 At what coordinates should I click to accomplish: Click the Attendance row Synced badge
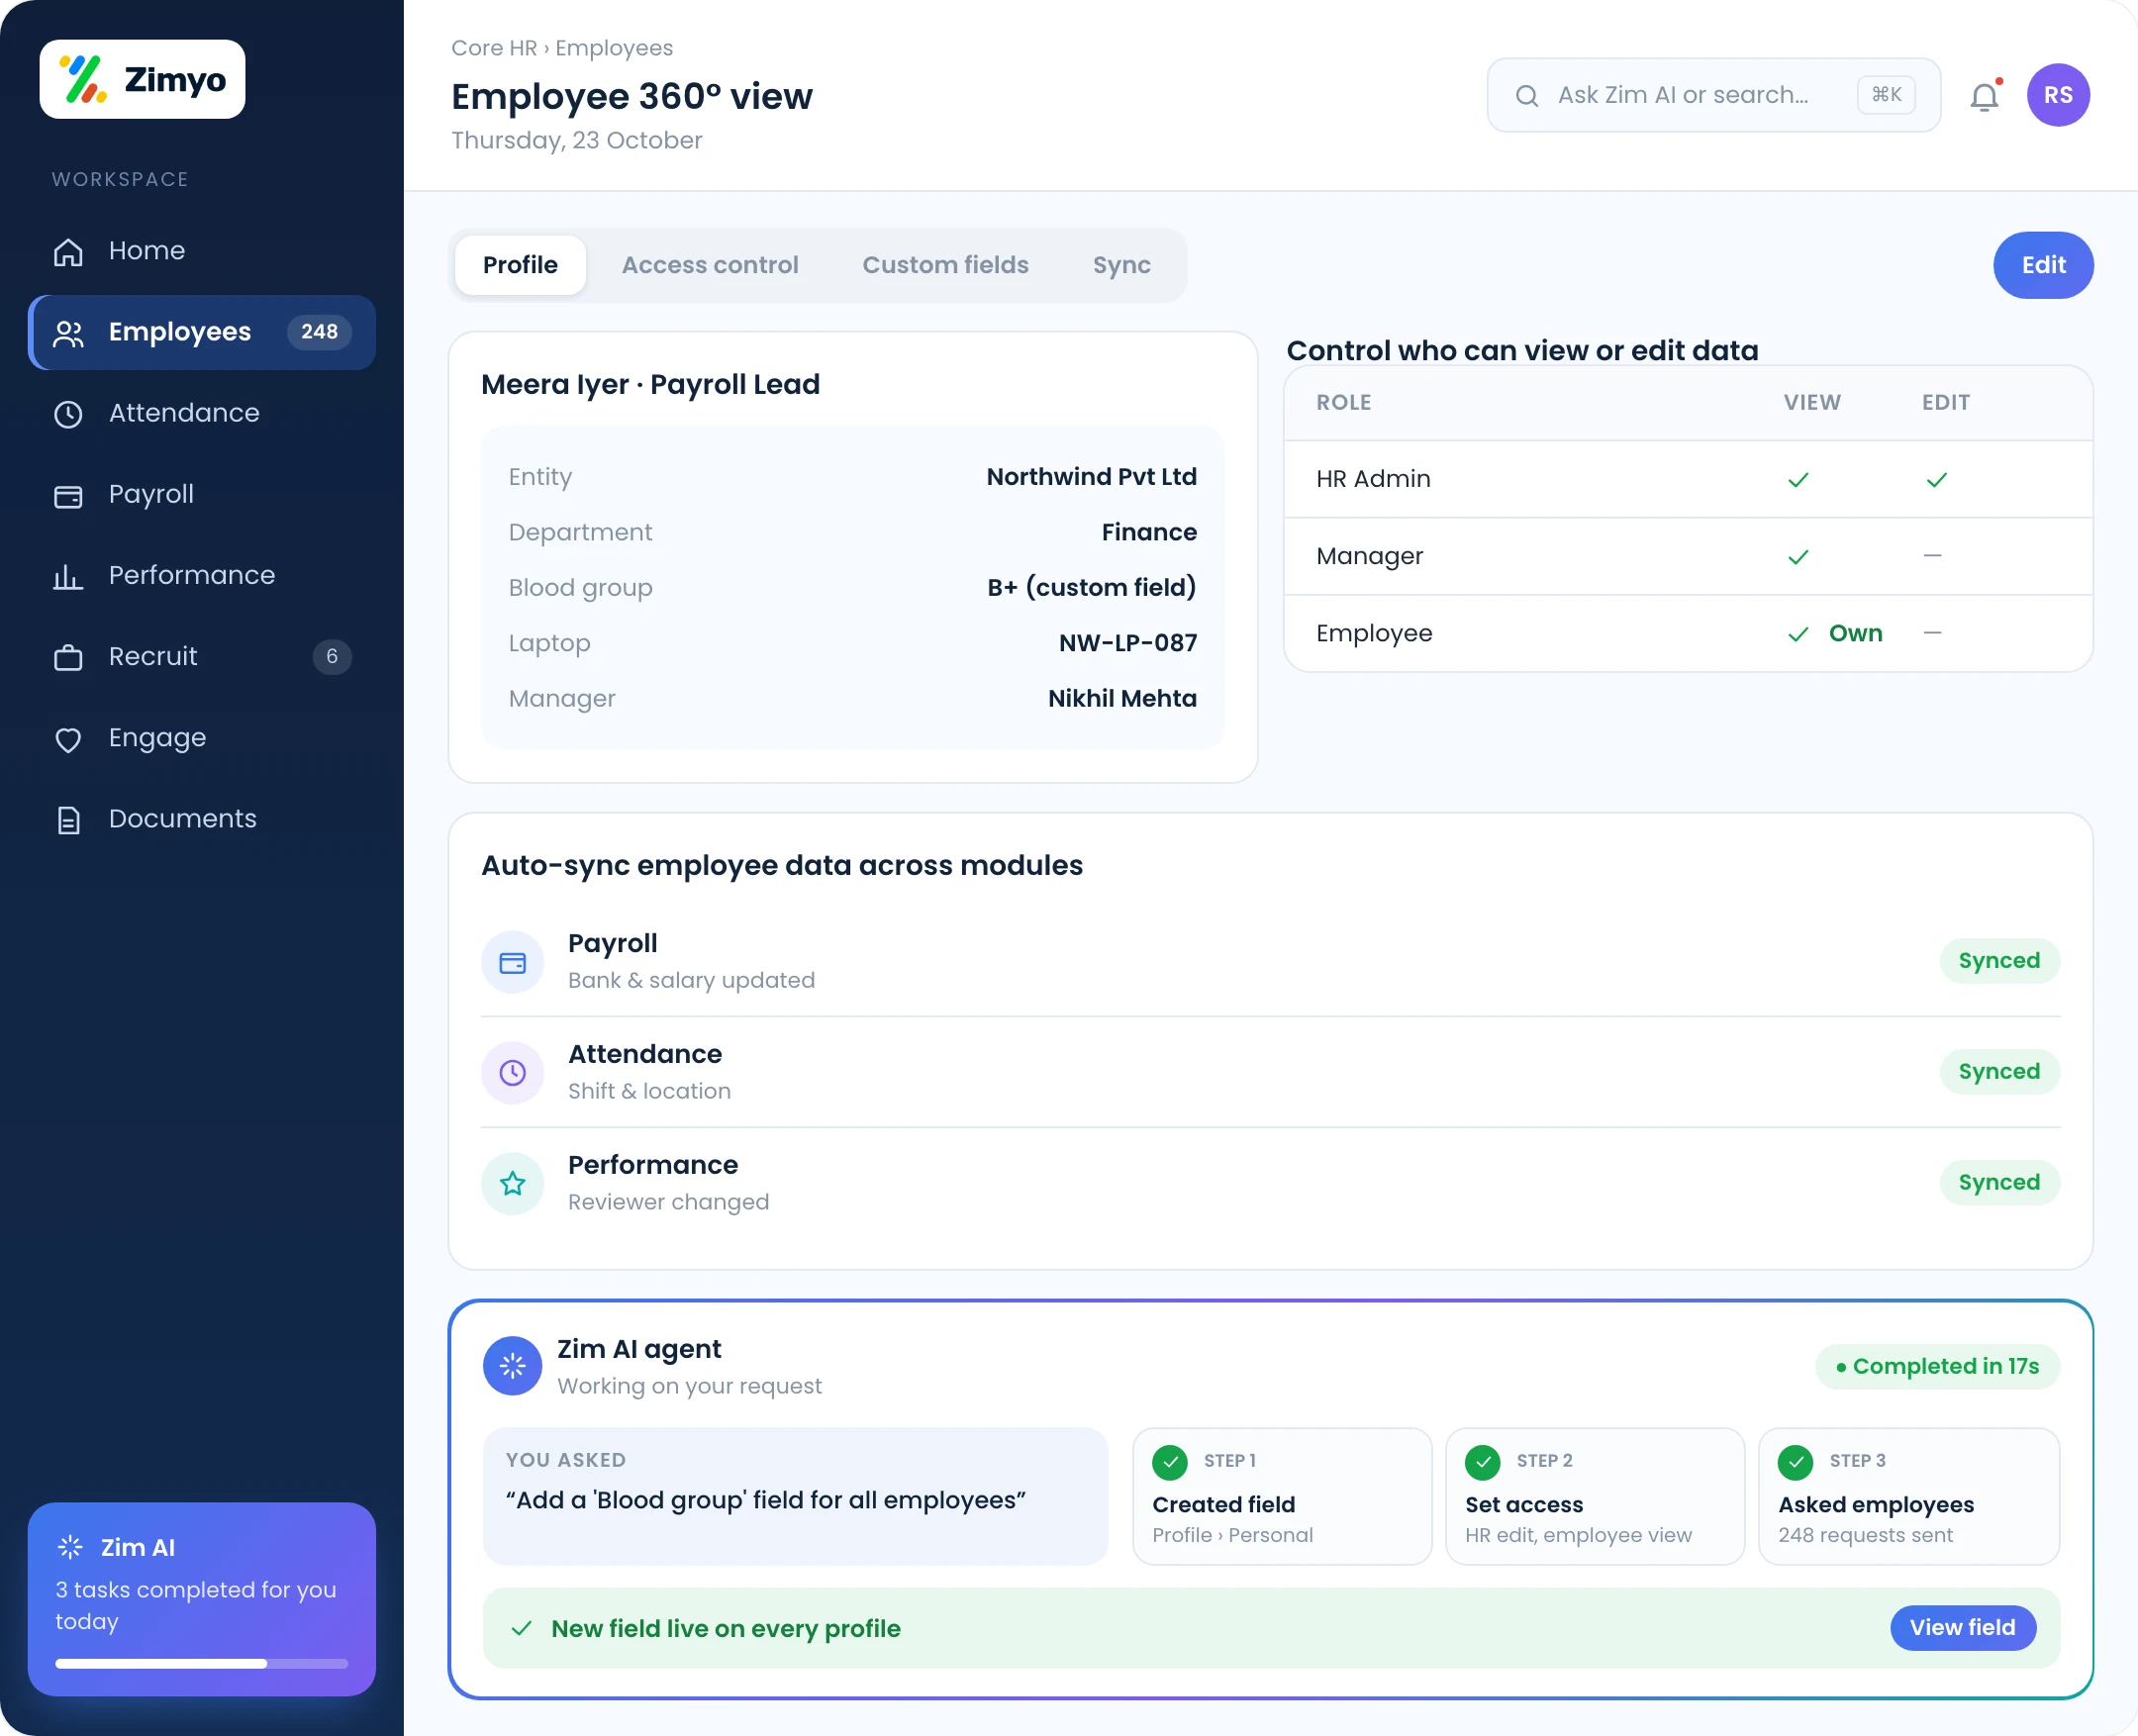1999,1072
